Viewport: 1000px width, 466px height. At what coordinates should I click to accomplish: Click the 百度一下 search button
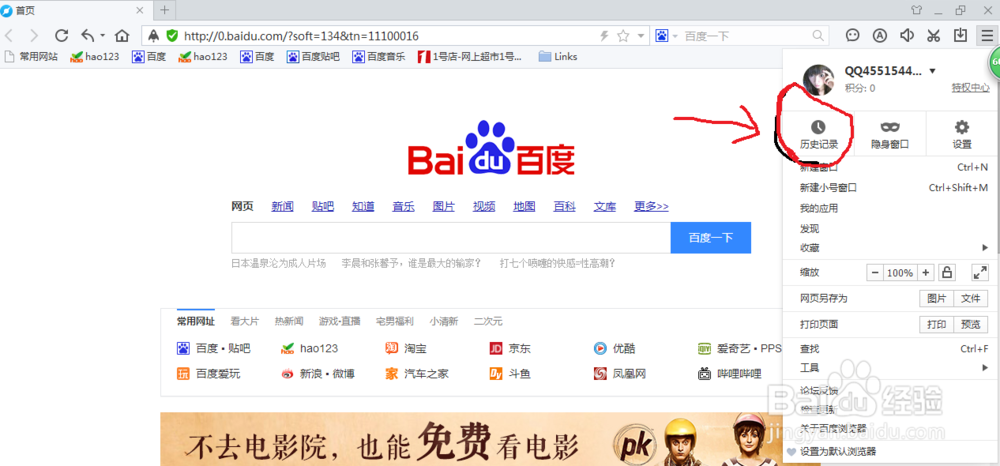711,238
